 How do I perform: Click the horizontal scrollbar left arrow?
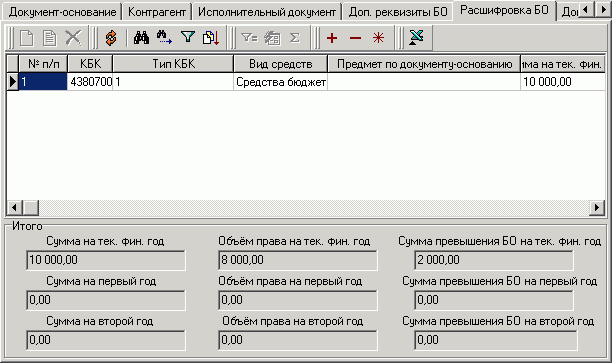tap(14, 207)
